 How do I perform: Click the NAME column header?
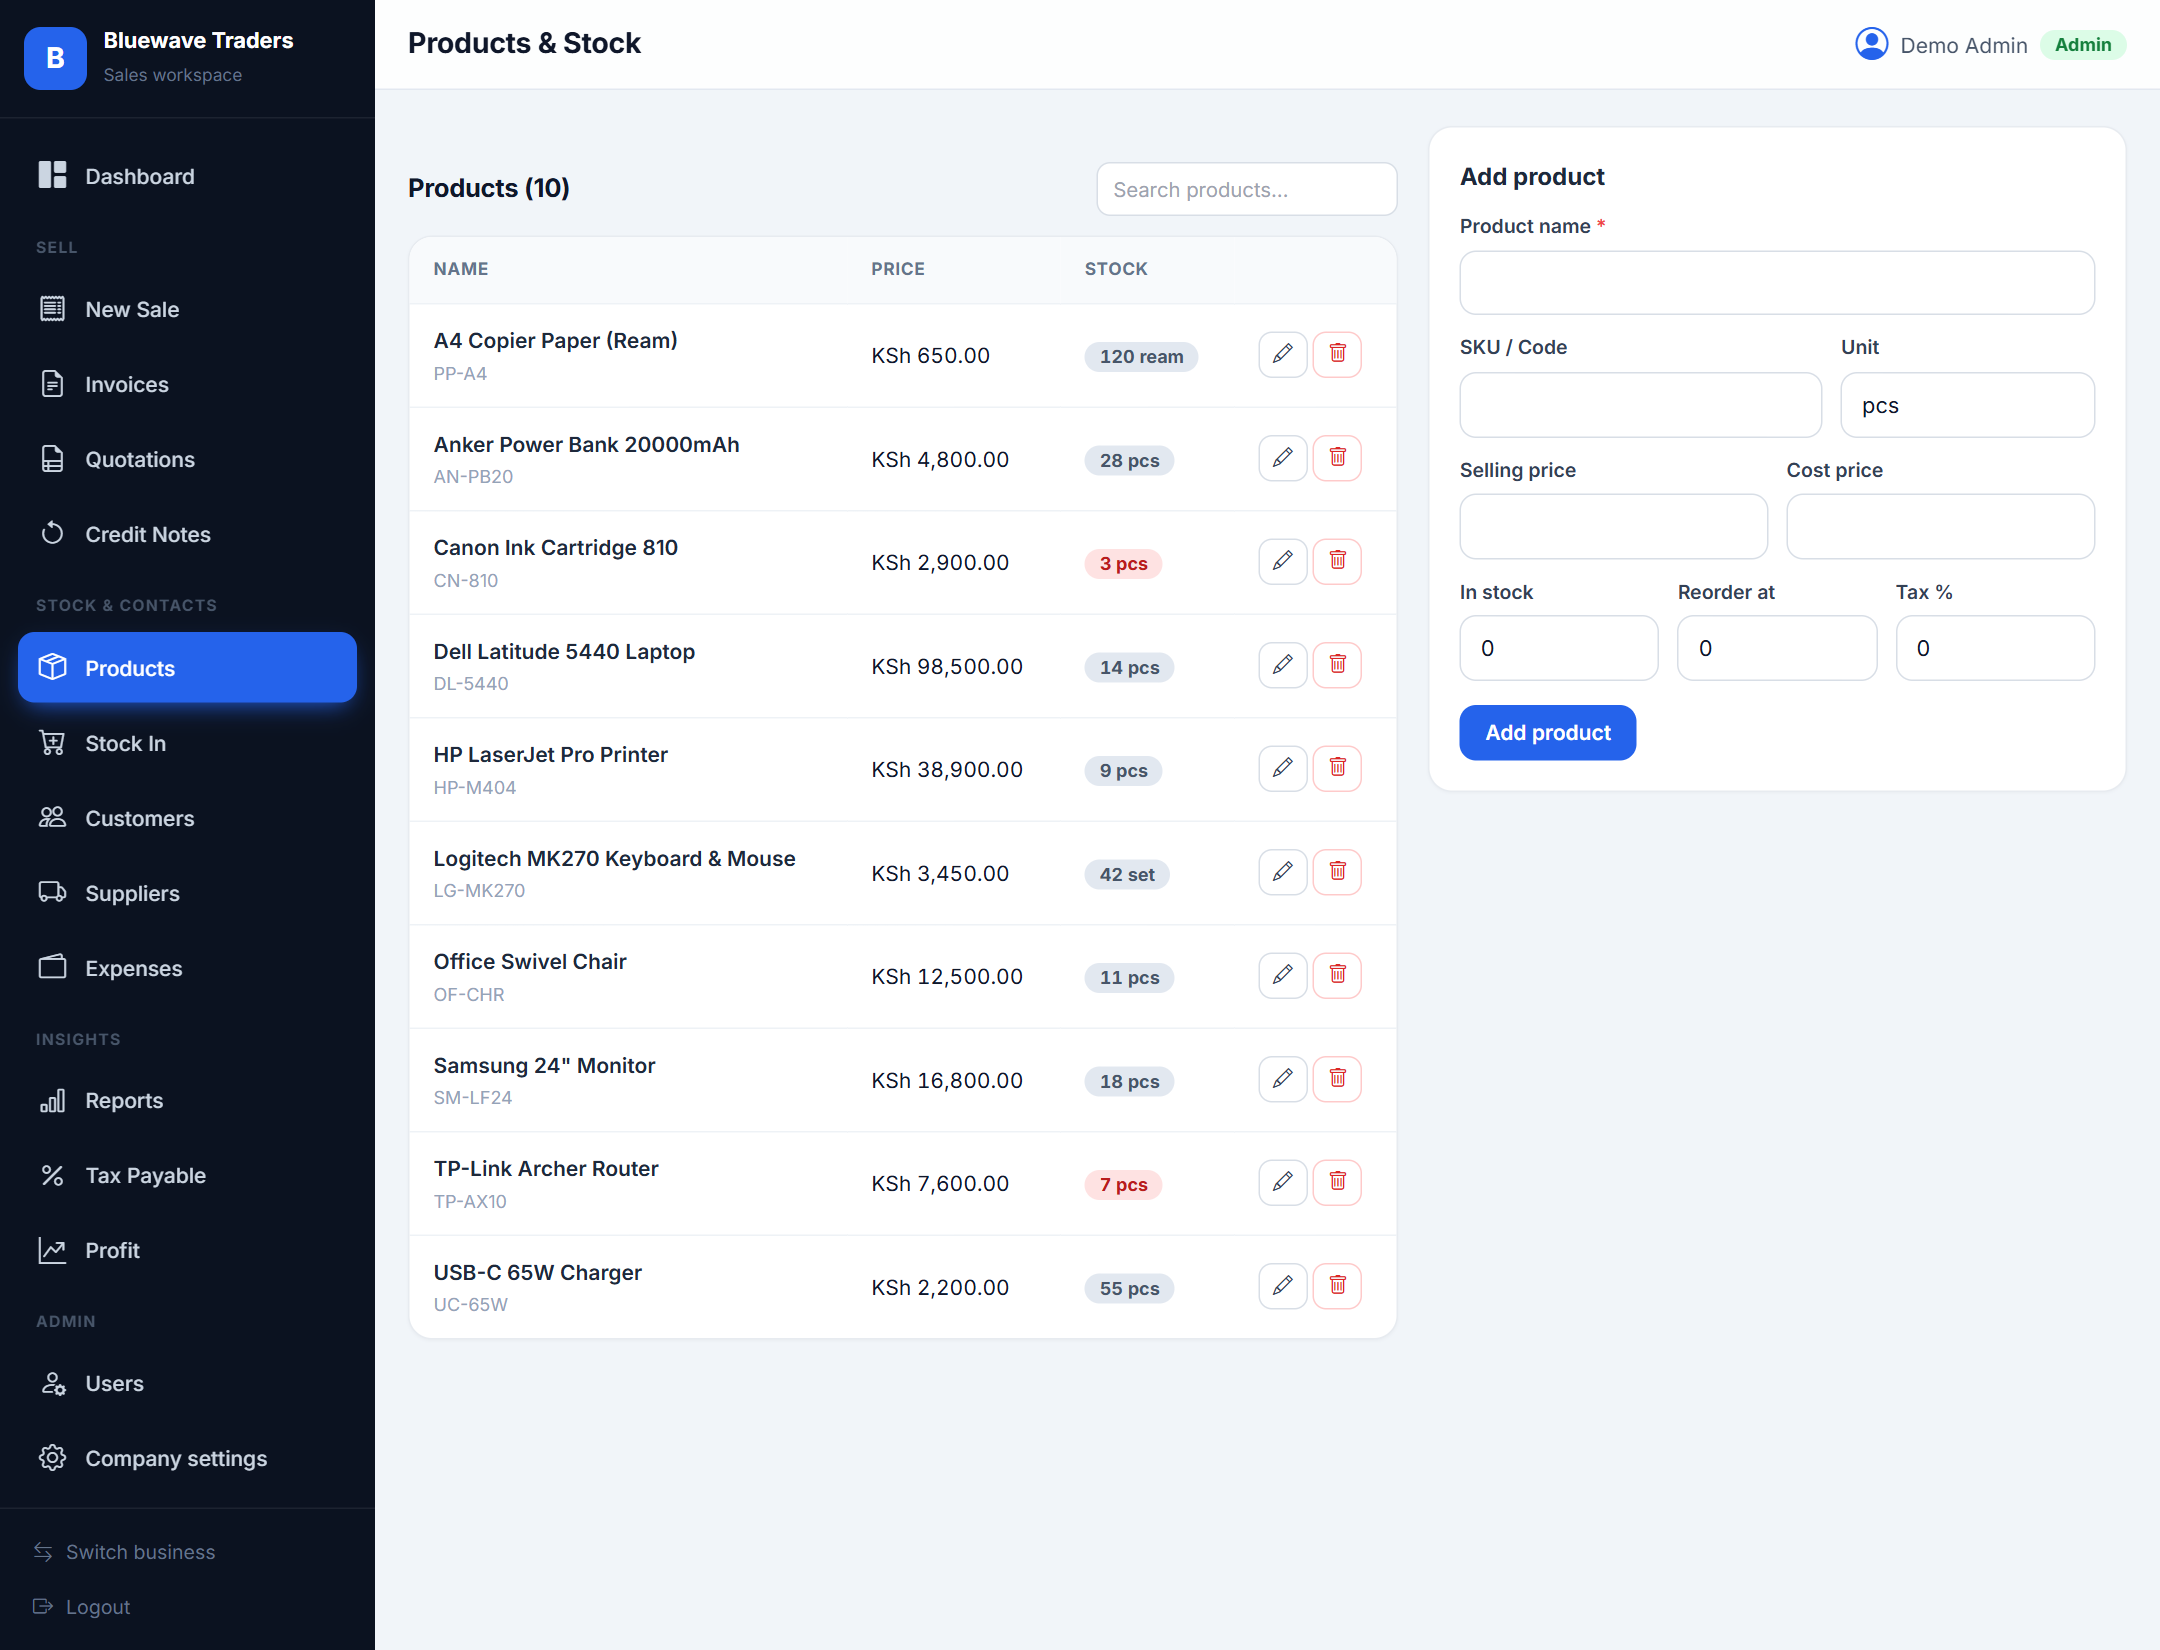pyautogui.click(x=460, y=269)
